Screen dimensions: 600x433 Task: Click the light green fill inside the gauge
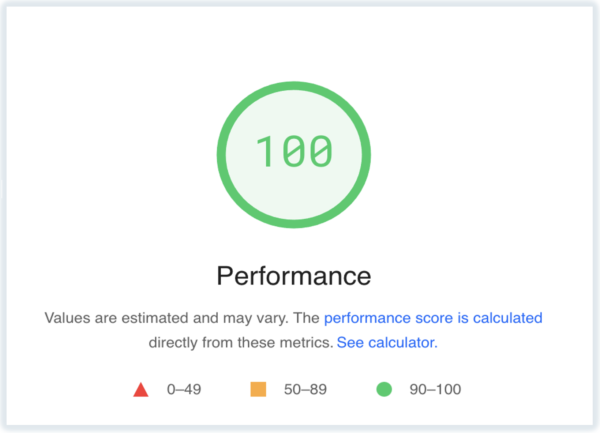pos(294,190)
